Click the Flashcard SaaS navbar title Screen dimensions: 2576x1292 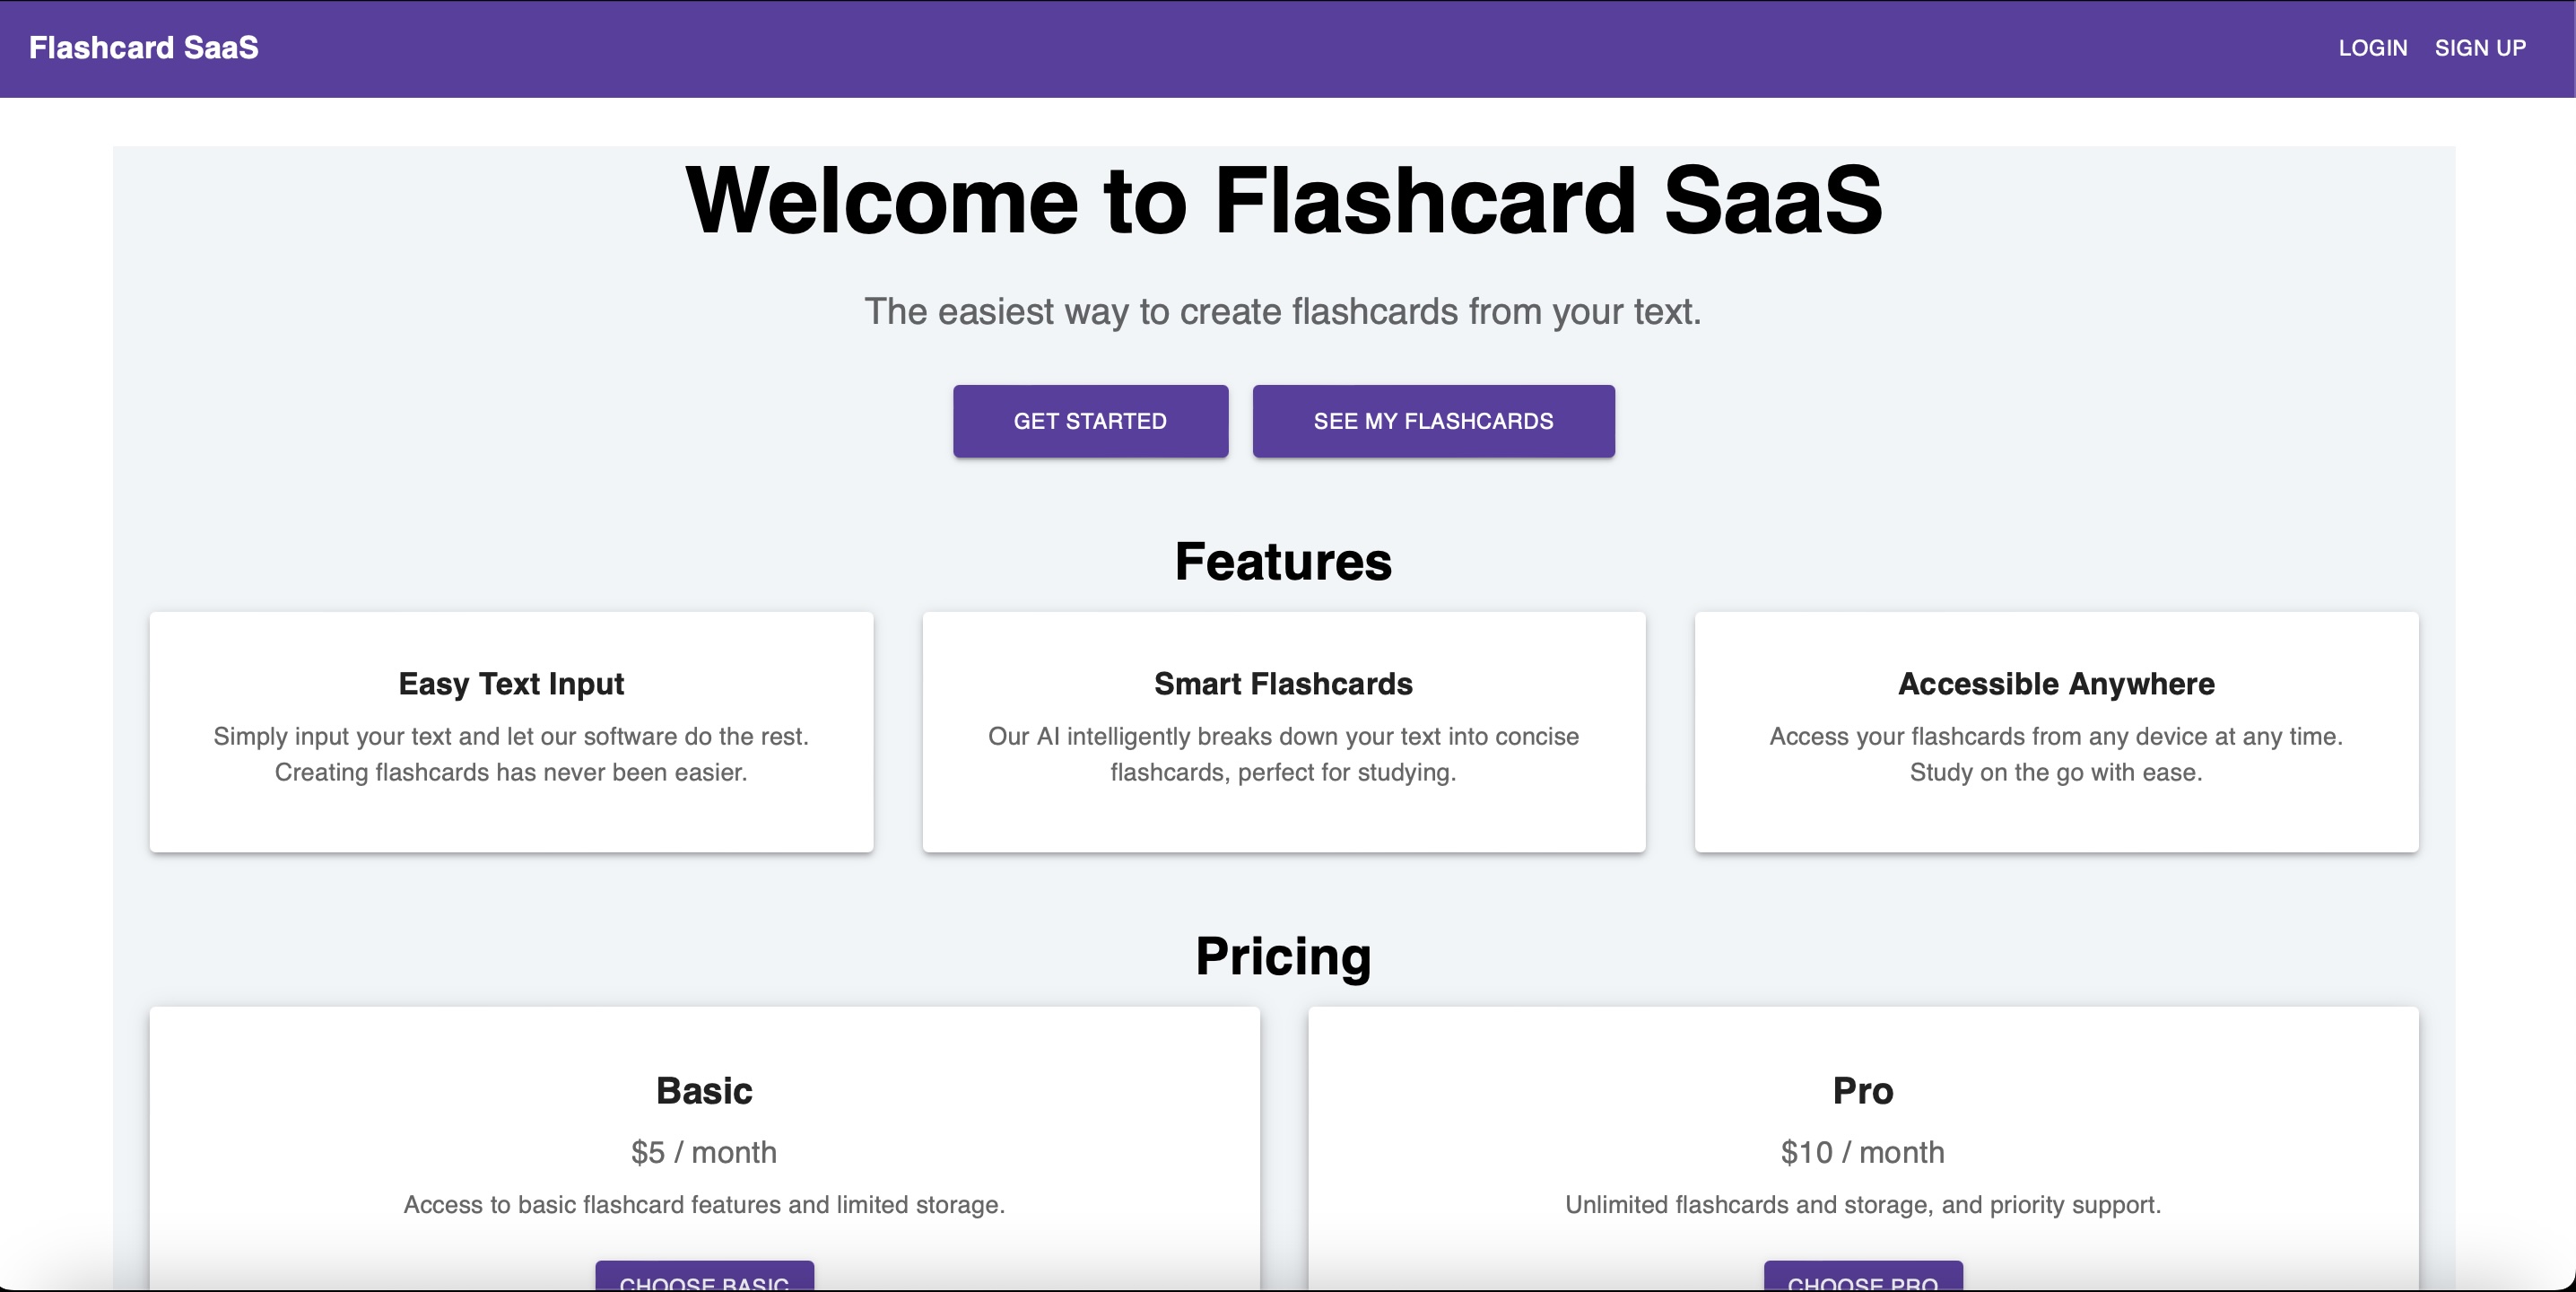click(x=143, y=48)
